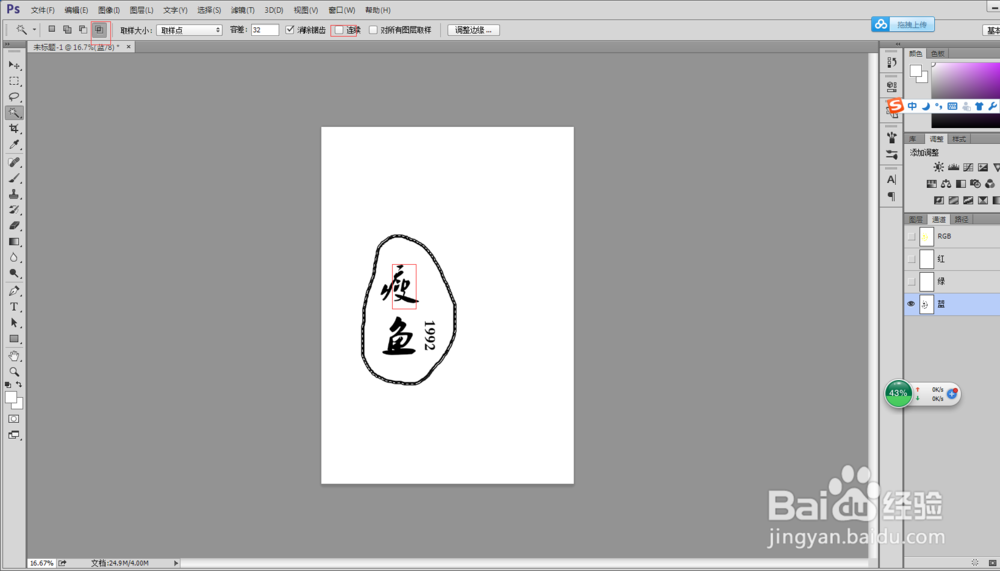
Task: Select the Clone Stamp tool
Action: tap(14, 194)
